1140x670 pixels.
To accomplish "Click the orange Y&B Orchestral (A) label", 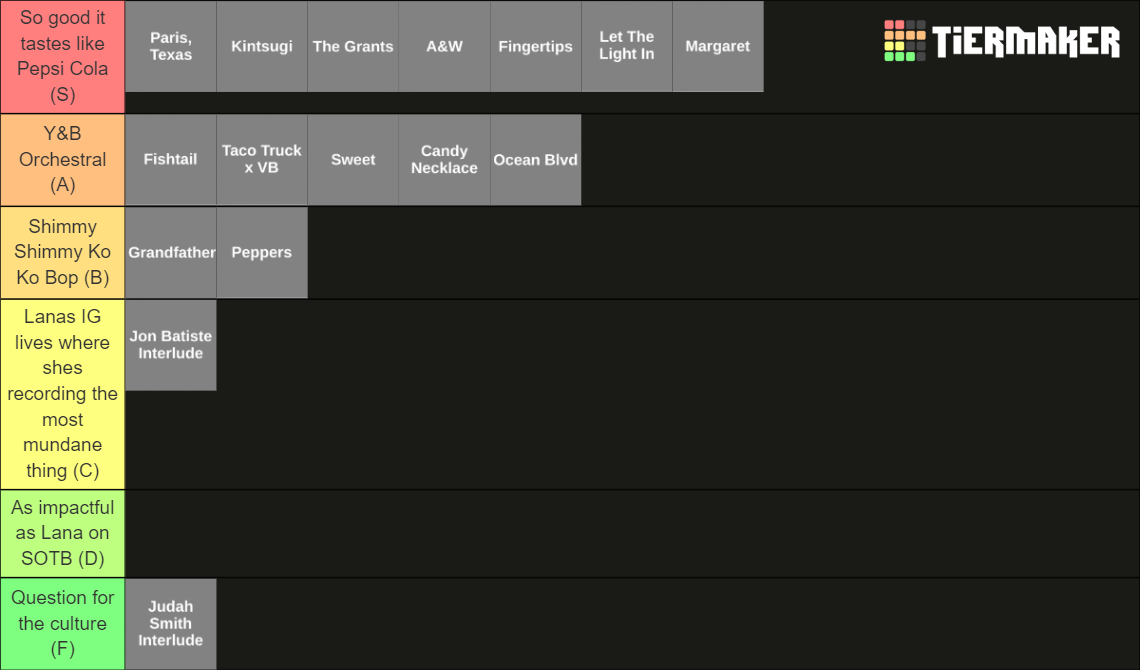I will coord(63,160).
